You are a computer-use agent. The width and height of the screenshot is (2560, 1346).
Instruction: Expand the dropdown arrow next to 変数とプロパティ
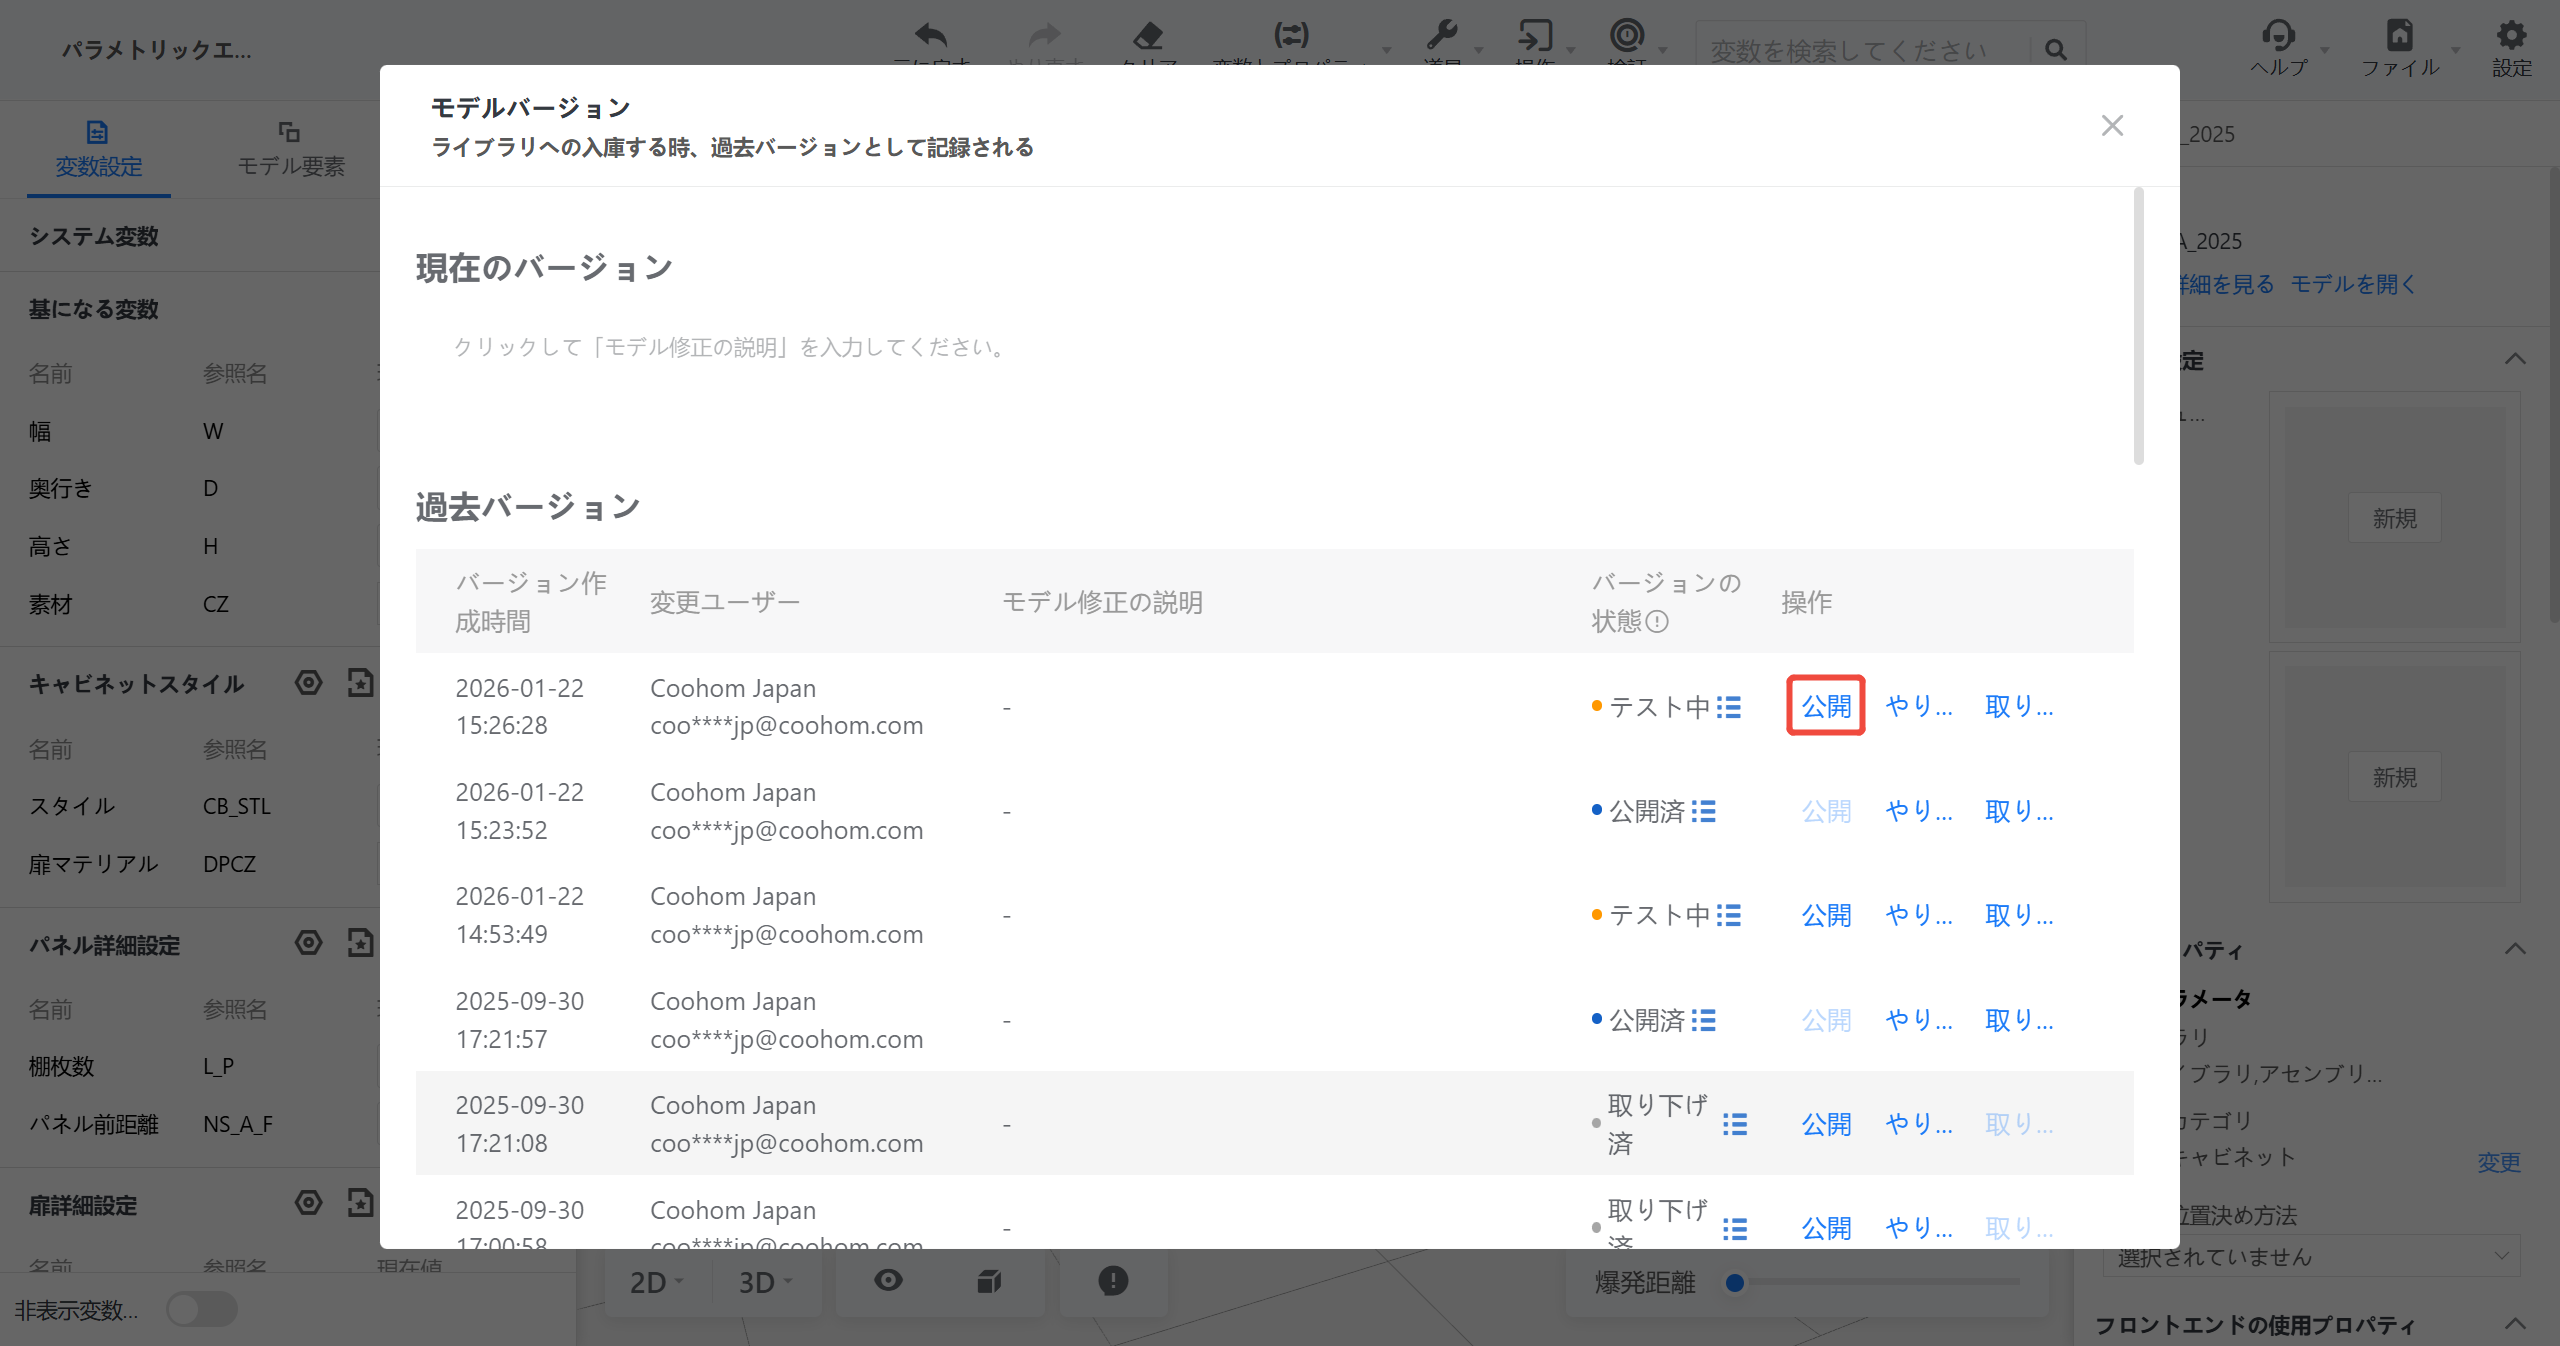[x=1386, y=49]
